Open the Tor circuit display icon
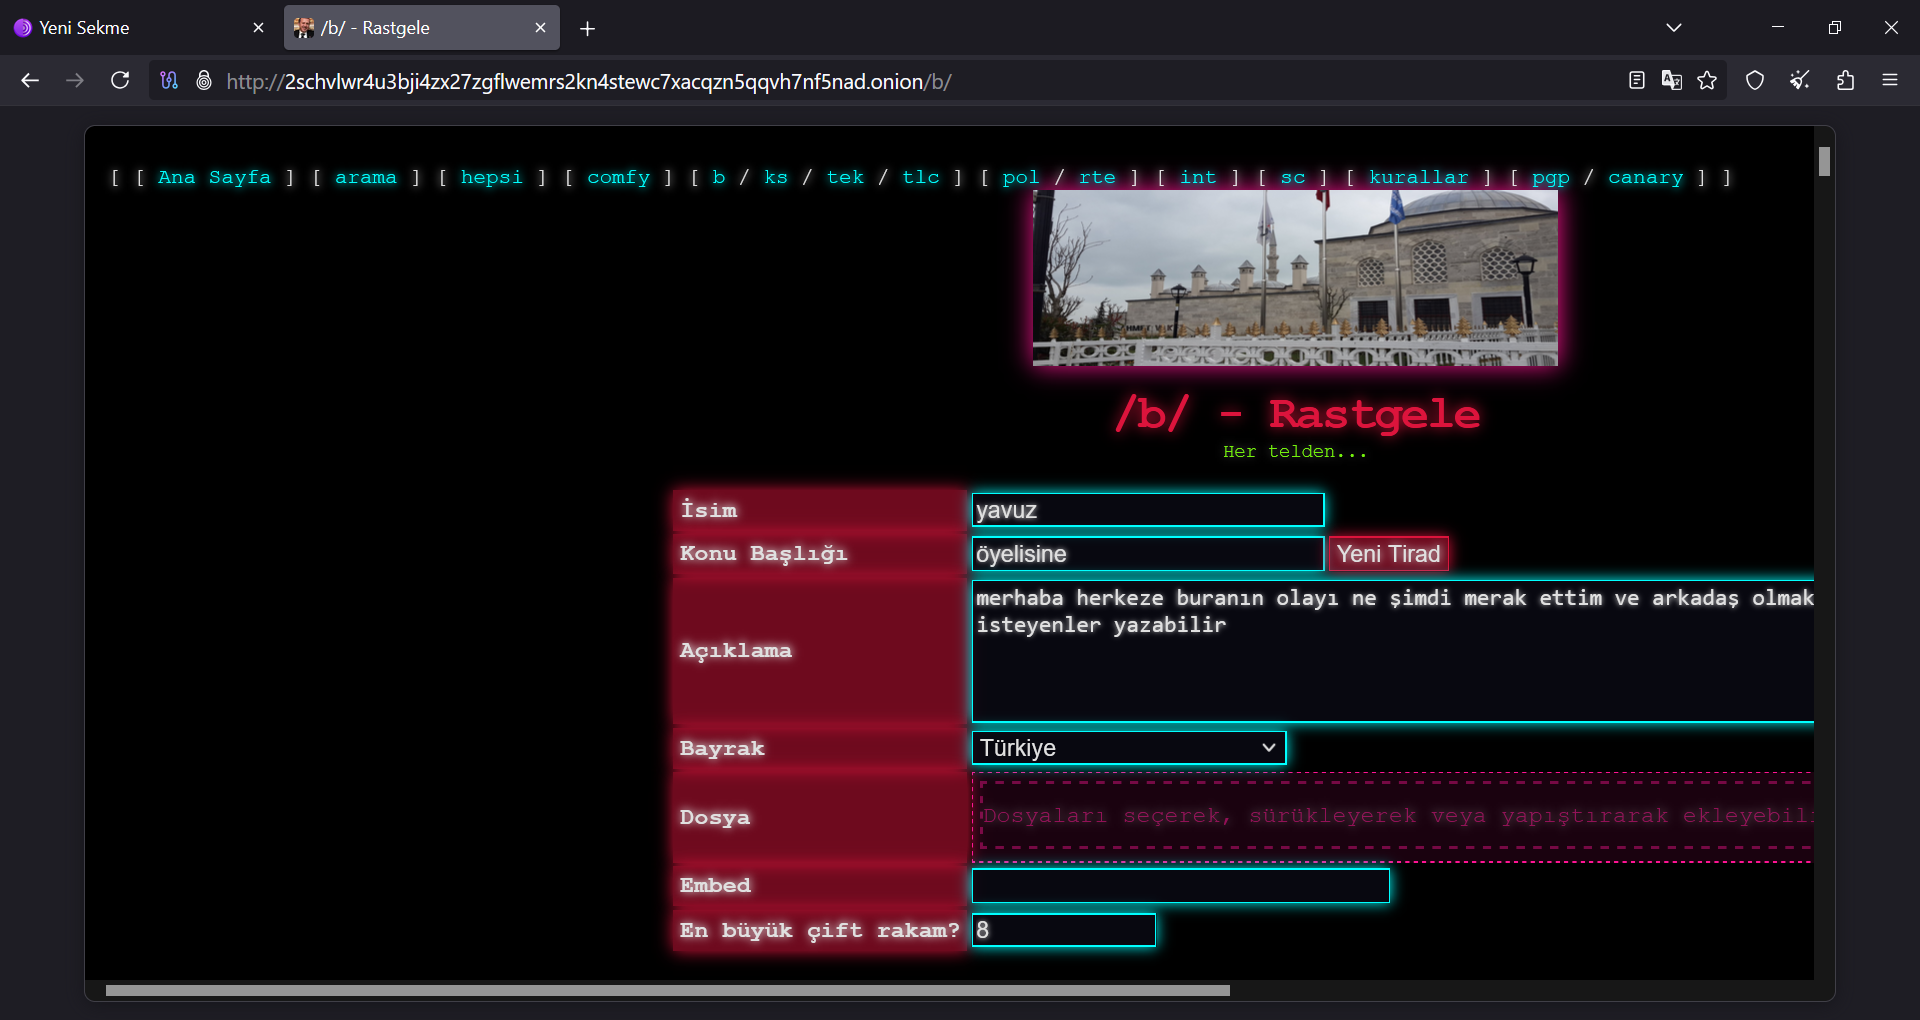The width and height of the screenshot is (1920, 1020). click(169, 81)
